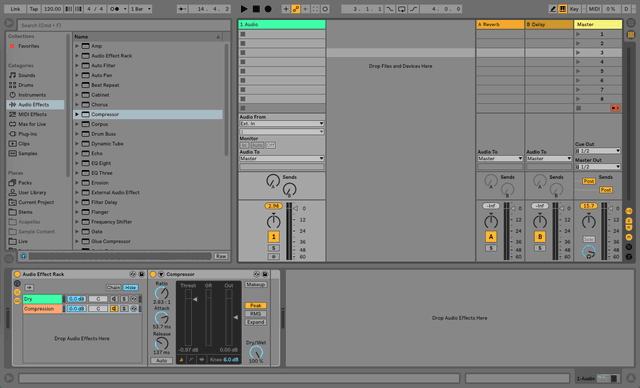The width and height of the screenshot is (640, 388).
Task: Click the Play button in transport
Action: [x=244, y=9]
